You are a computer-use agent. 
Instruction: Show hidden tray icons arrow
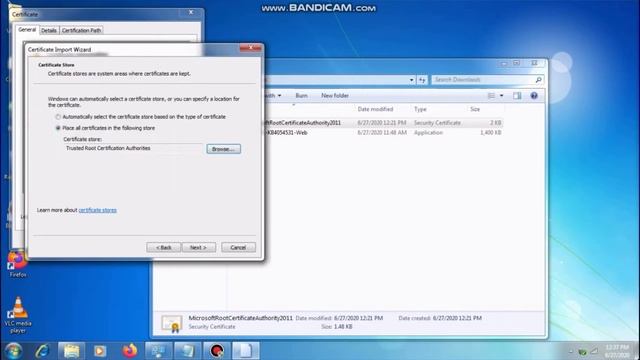[x=570, y=351]
